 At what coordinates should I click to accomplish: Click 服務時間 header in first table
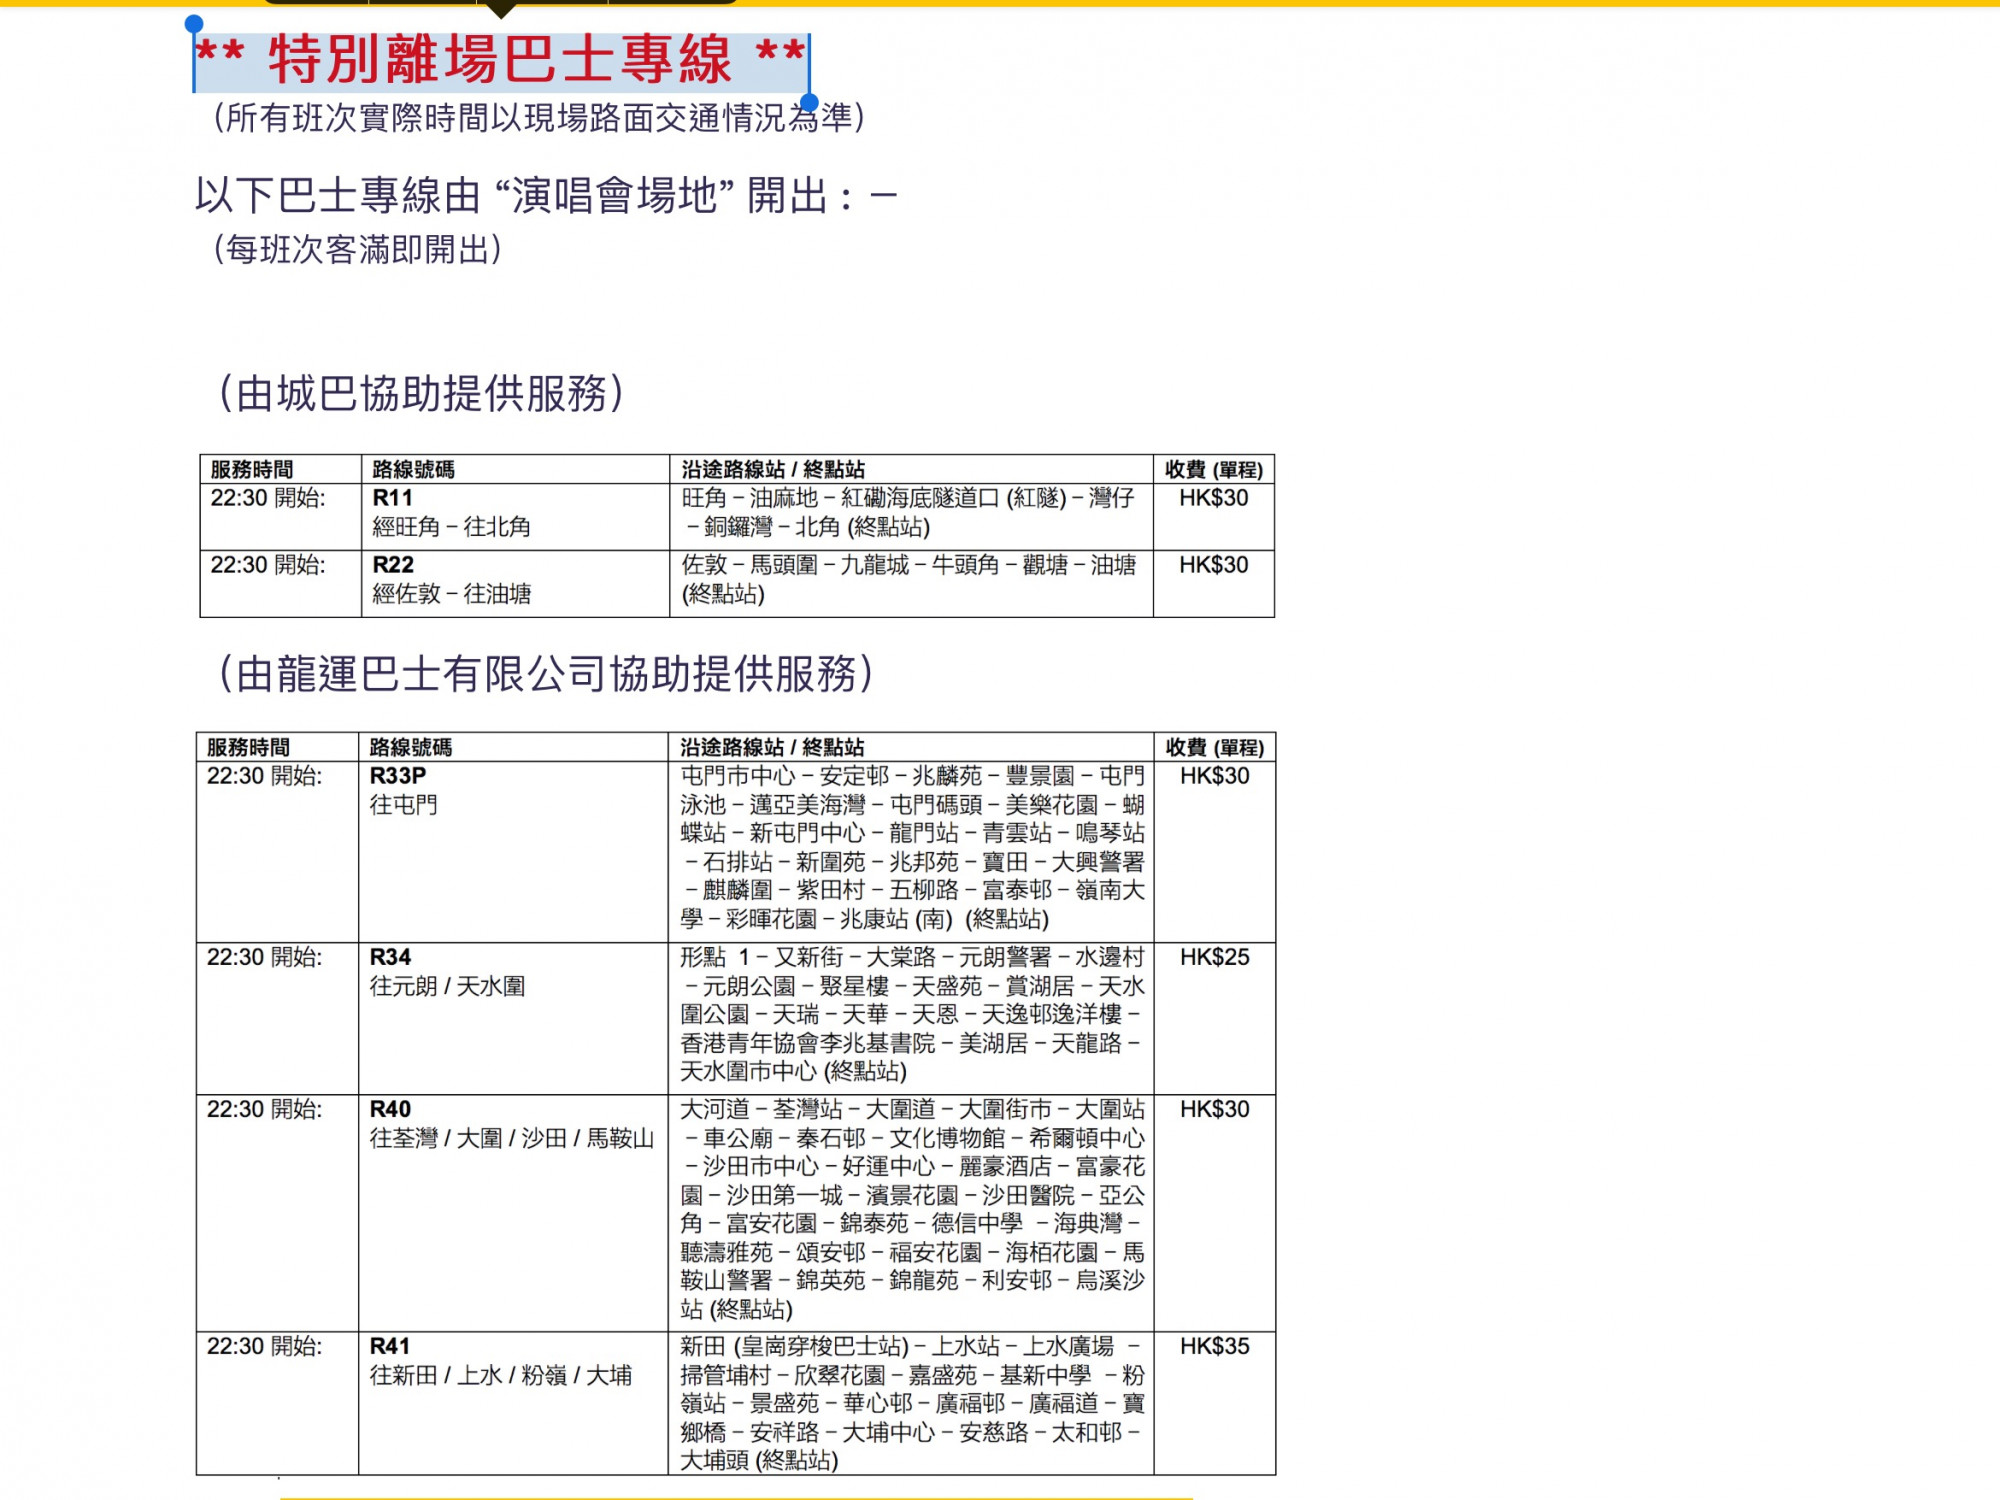[x=252, y=470]
